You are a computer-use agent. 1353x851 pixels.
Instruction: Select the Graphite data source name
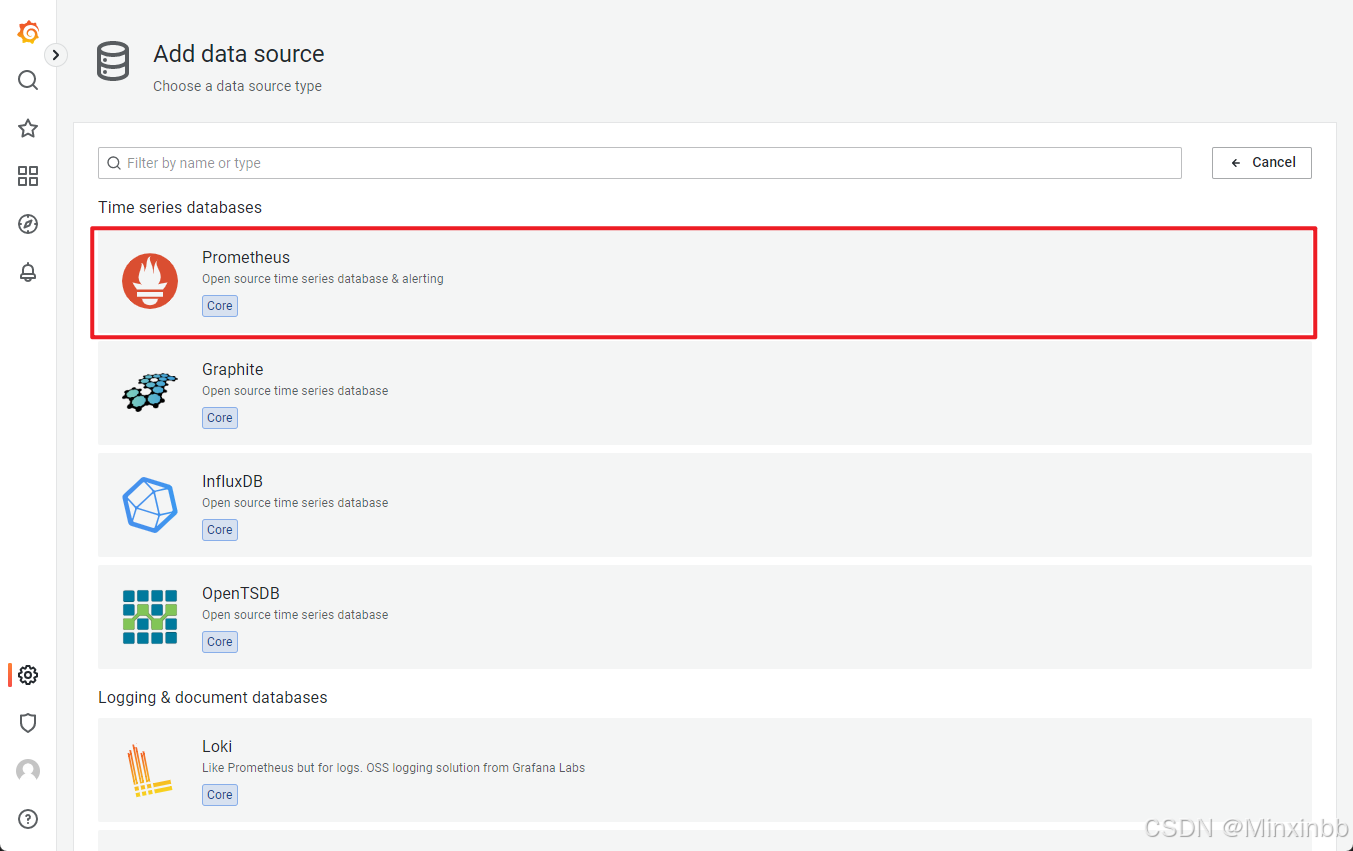pos(233,369)
